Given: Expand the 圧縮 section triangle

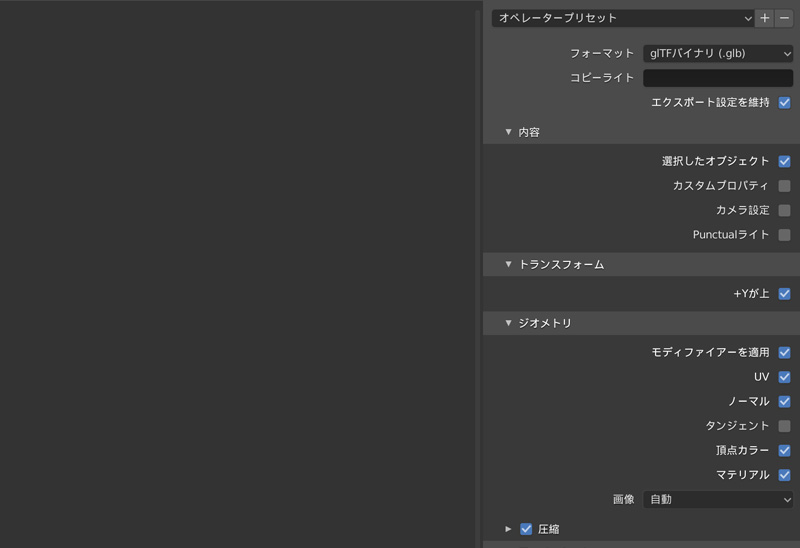Looking at the screenshot, I should click(508, 529).
